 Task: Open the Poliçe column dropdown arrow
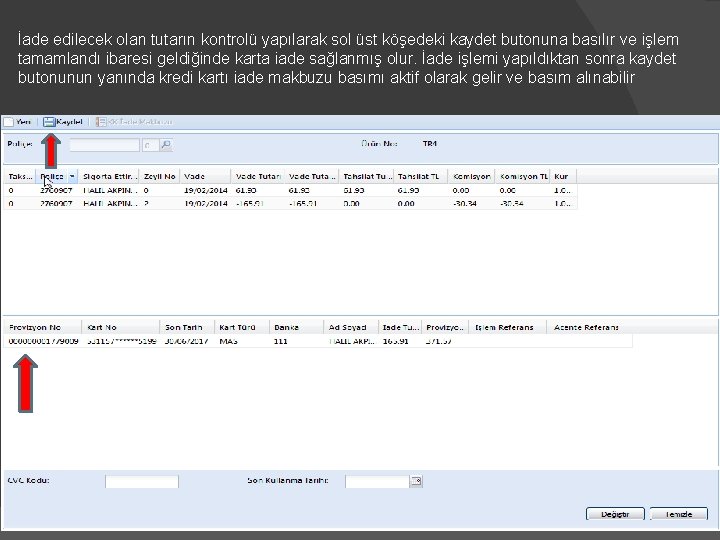click(x=72, y=176)
